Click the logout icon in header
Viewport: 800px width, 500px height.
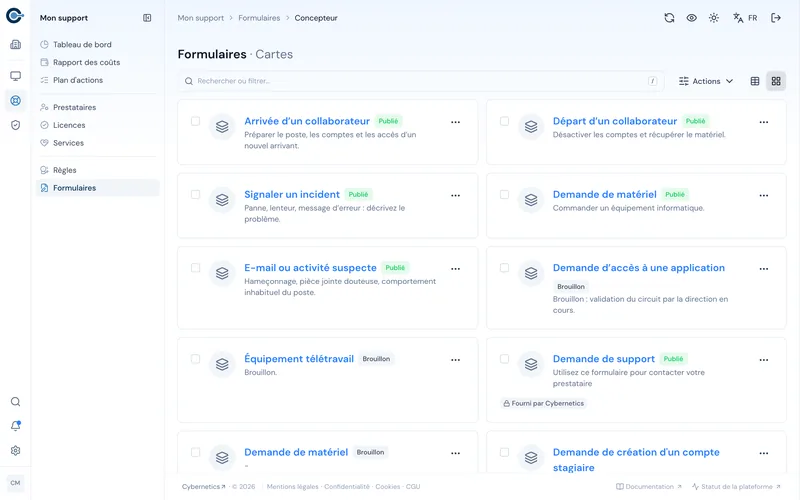[x=776, y=18]
